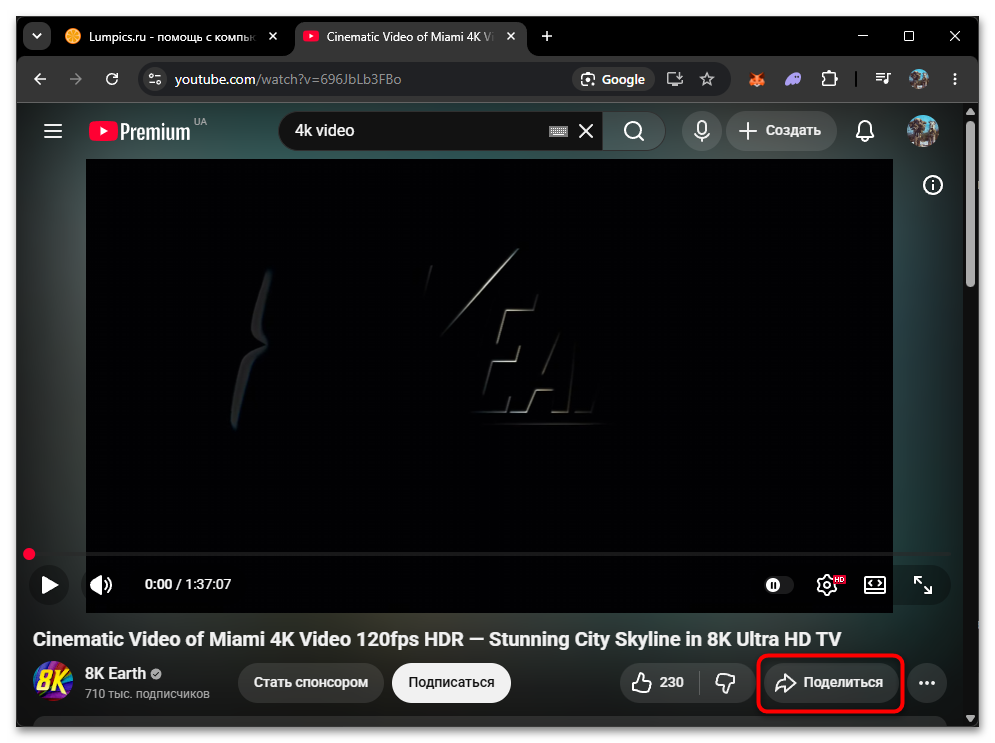Expand the tab search dropdown arrow

pyautogui.click(x=37, y=36)
